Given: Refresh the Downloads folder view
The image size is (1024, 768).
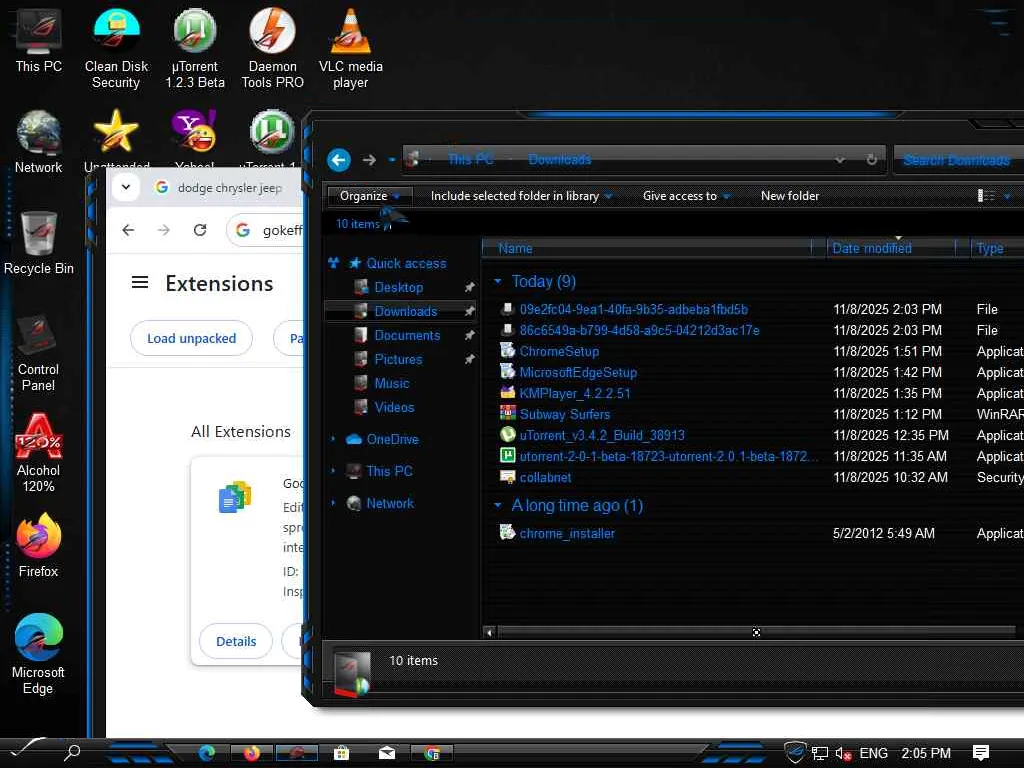Looking at the screenshot, I should [871, 160].
